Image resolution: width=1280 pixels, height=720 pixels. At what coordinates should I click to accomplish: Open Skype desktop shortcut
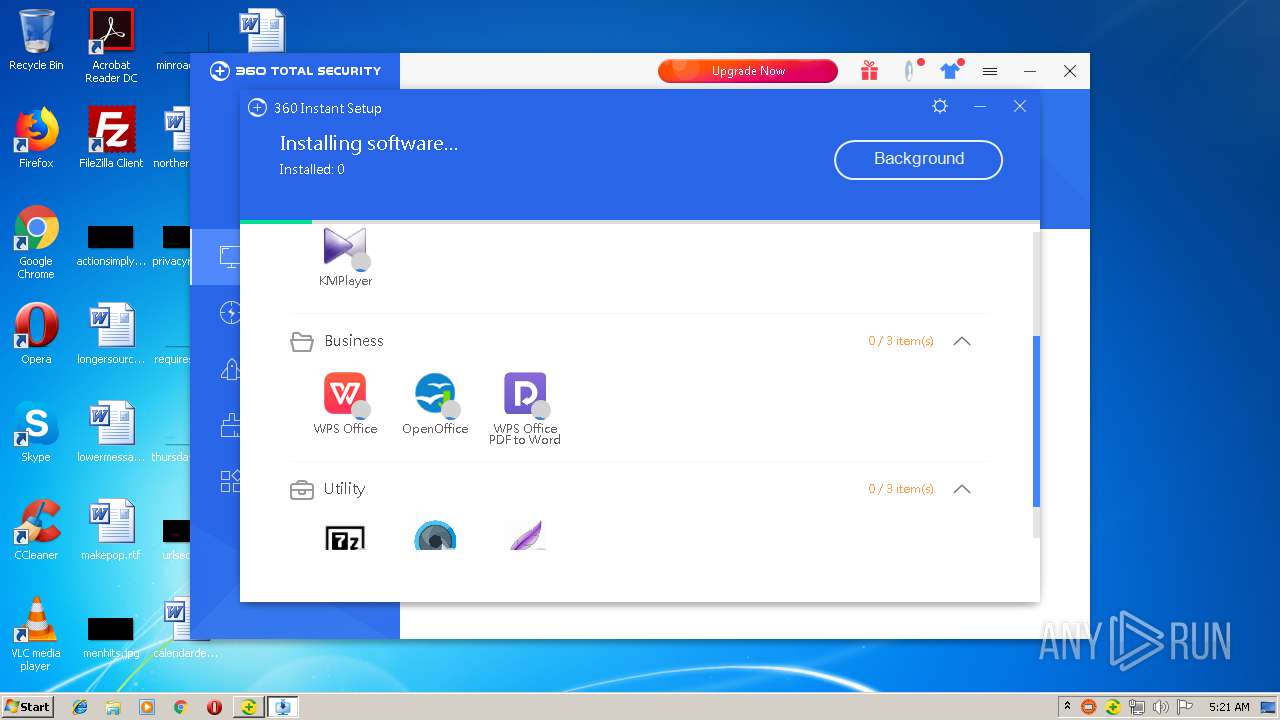(36, 432)
